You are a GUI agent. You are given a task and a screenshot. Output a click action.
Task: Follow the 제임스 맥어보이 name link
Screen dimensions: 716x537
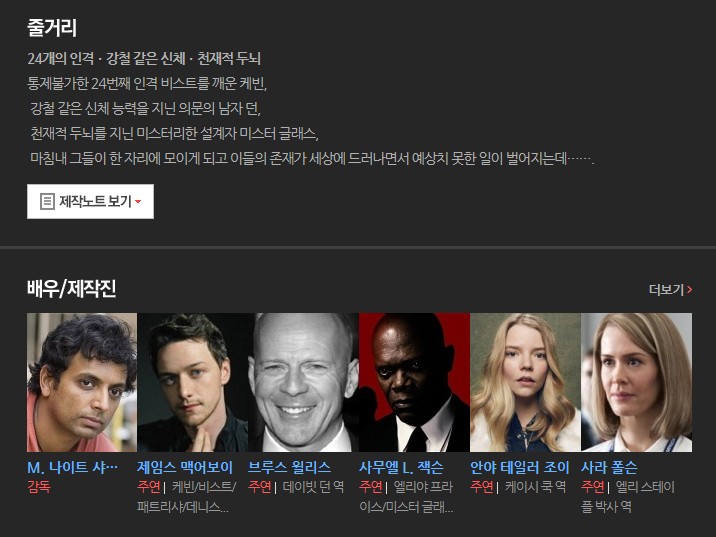point(185,467)
